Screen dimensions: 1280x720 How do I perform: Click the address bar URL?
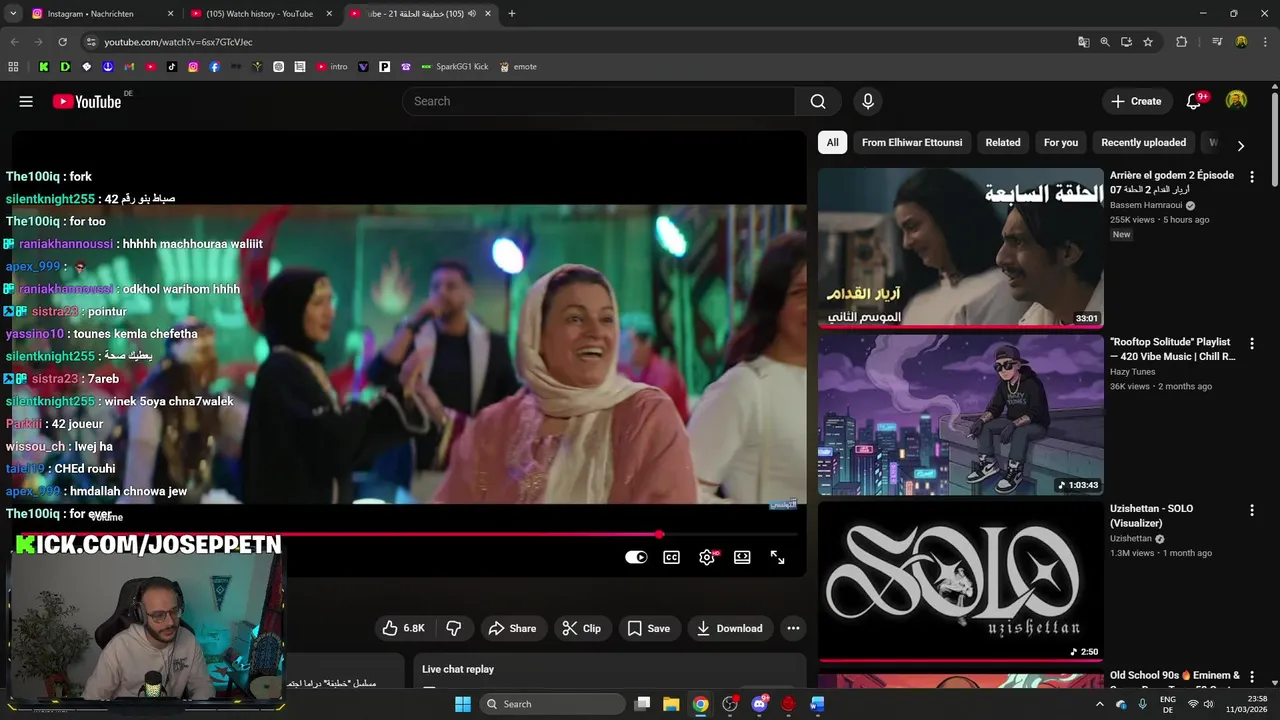(178, 42)
